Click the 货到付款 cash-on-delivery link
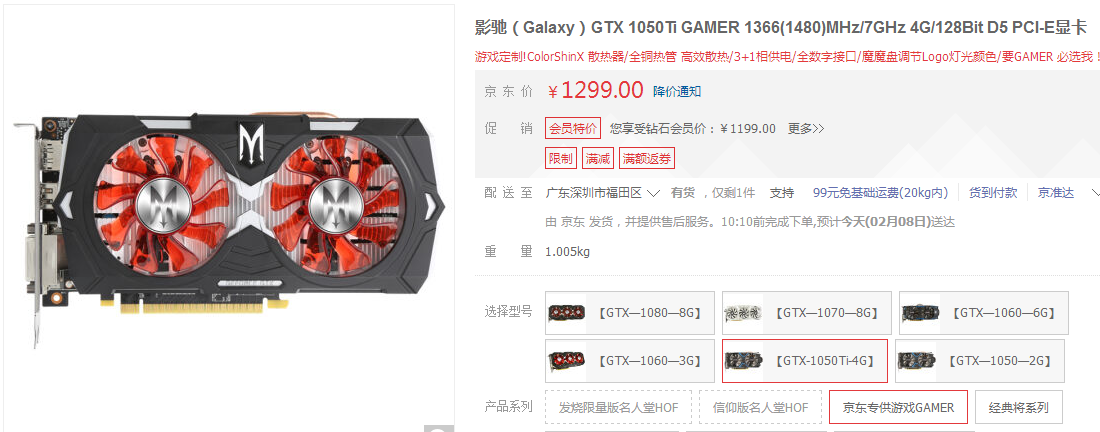Image resolution: width=1100 pixels, height=432 pixels. (993, 193)
